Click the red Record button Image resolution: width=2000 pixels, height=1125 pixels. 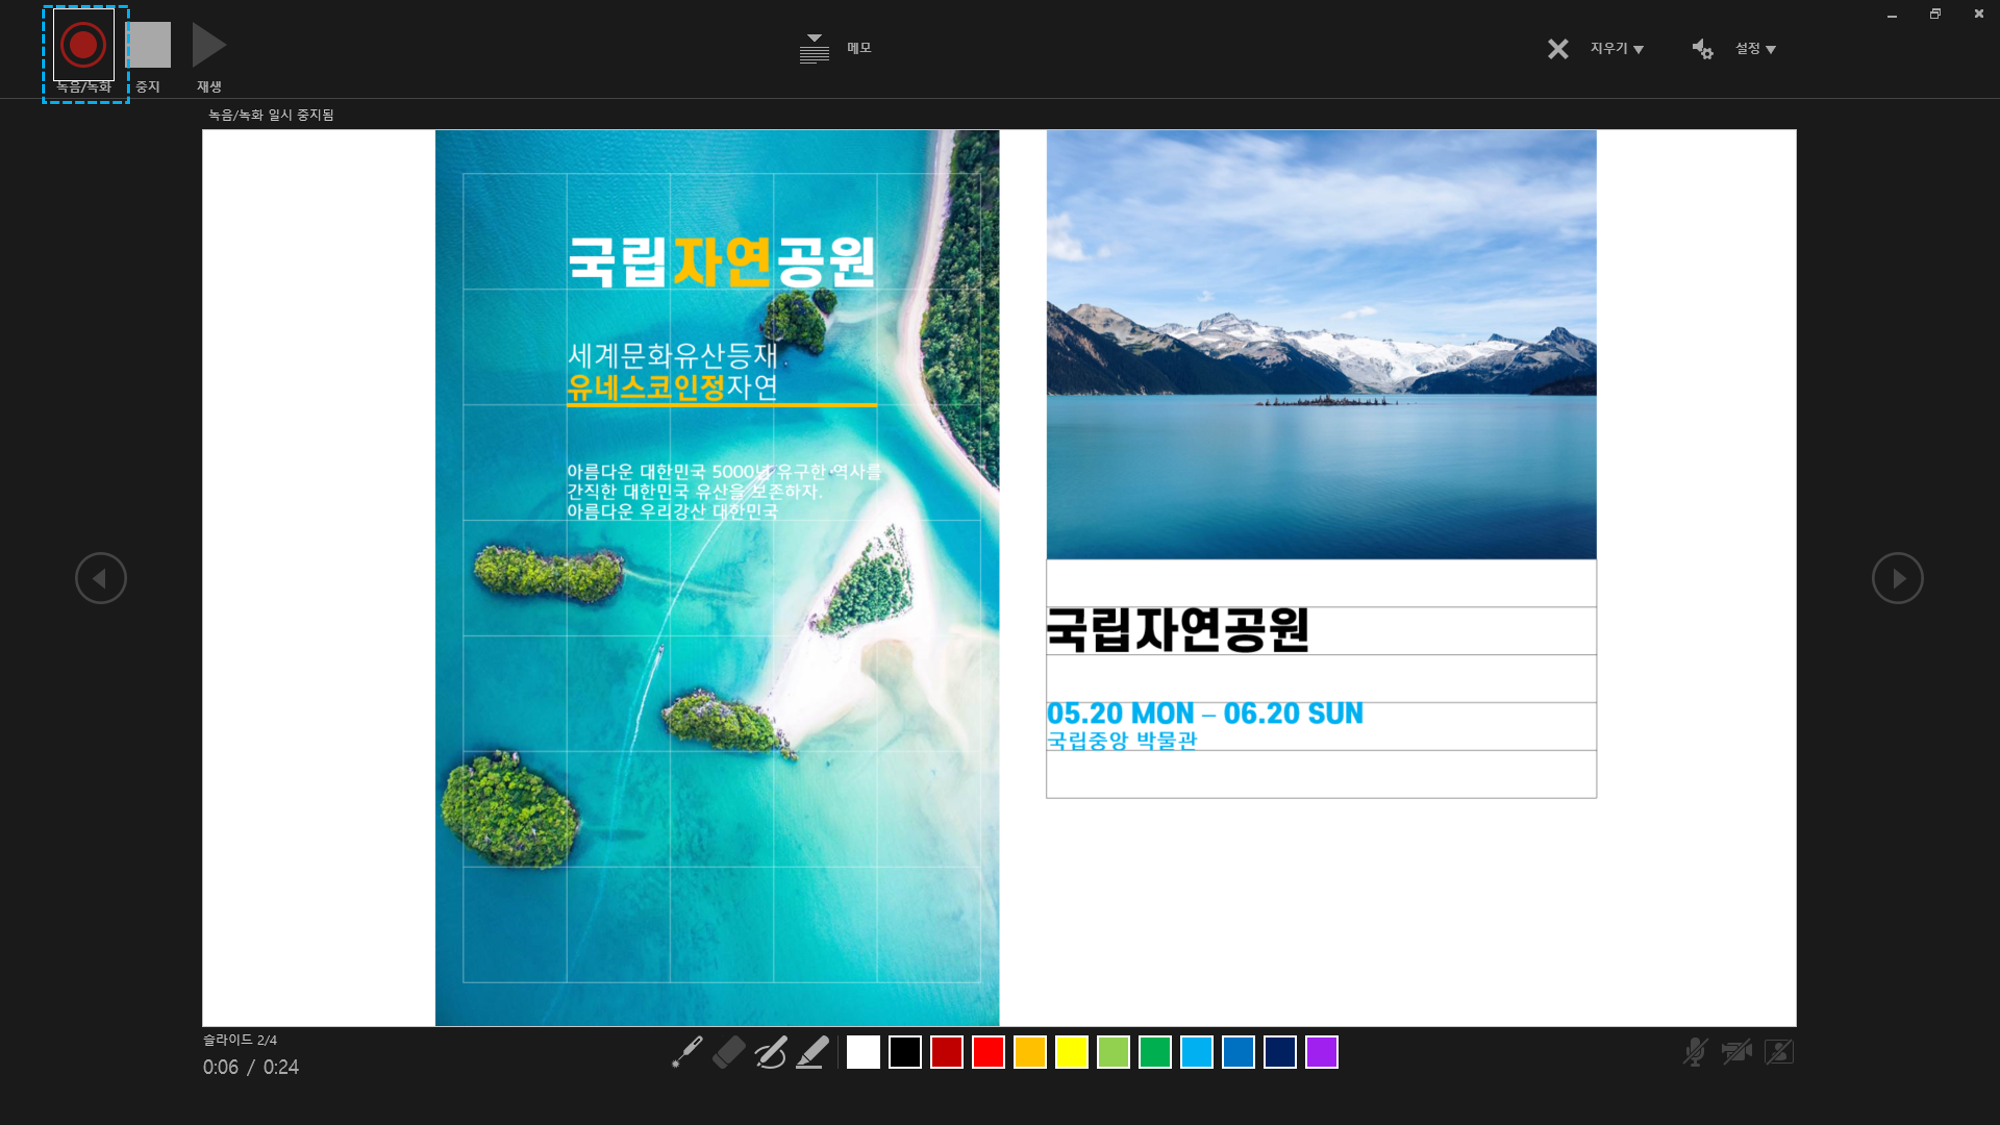(x=83, y=45)
